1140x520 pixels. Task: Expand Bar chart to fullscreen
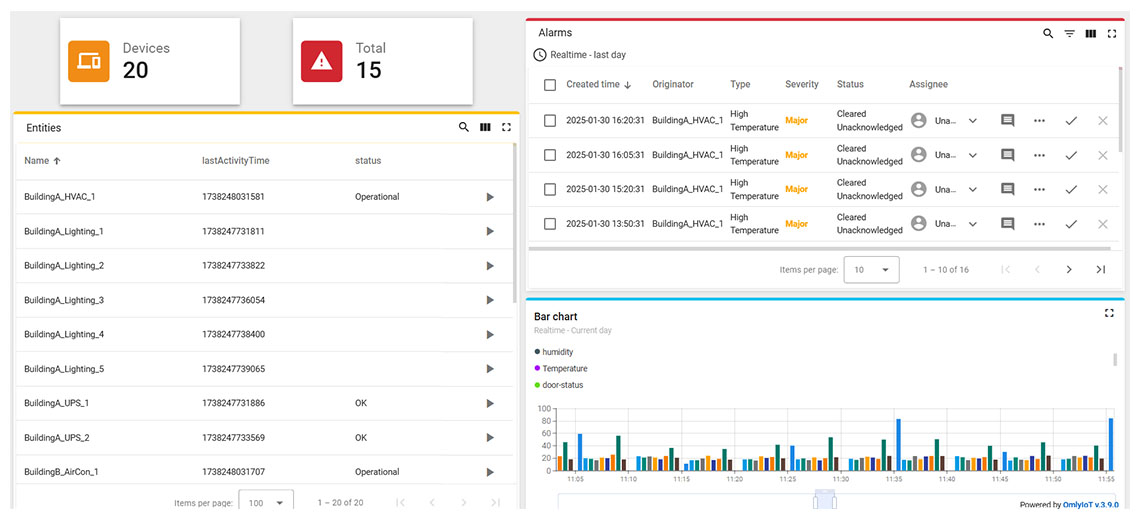(1109, 313)
